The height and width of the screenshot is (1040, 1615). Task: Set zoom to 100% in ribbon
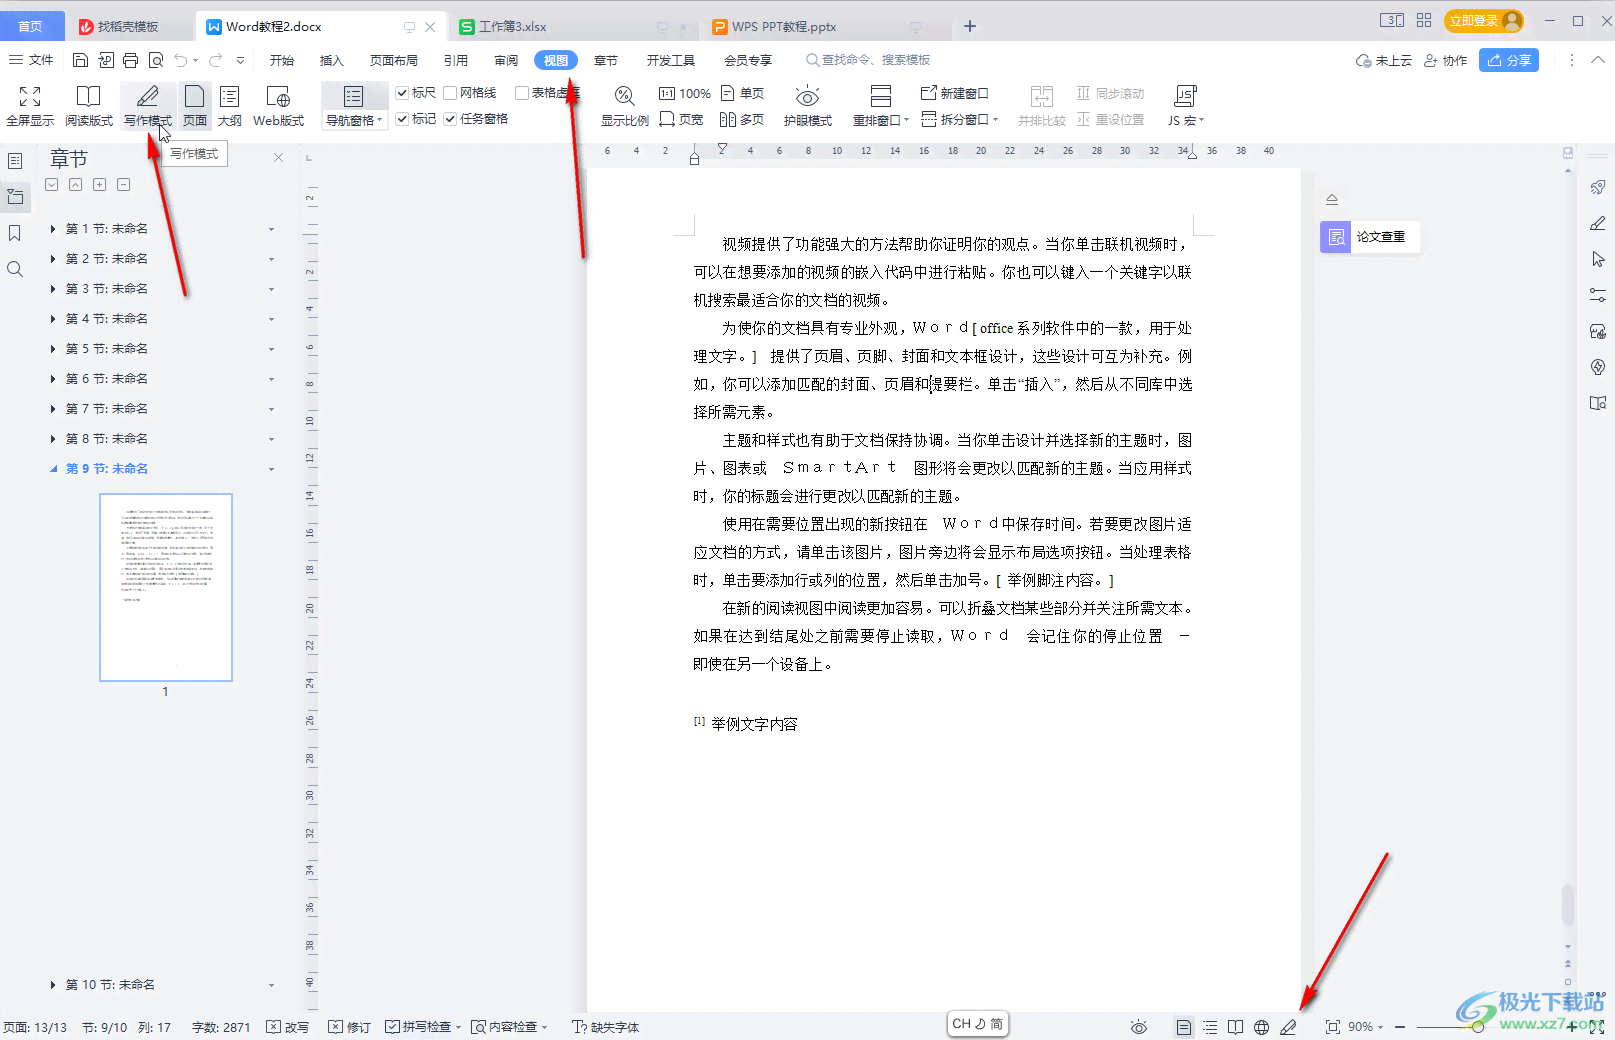(x=685, y=93)
